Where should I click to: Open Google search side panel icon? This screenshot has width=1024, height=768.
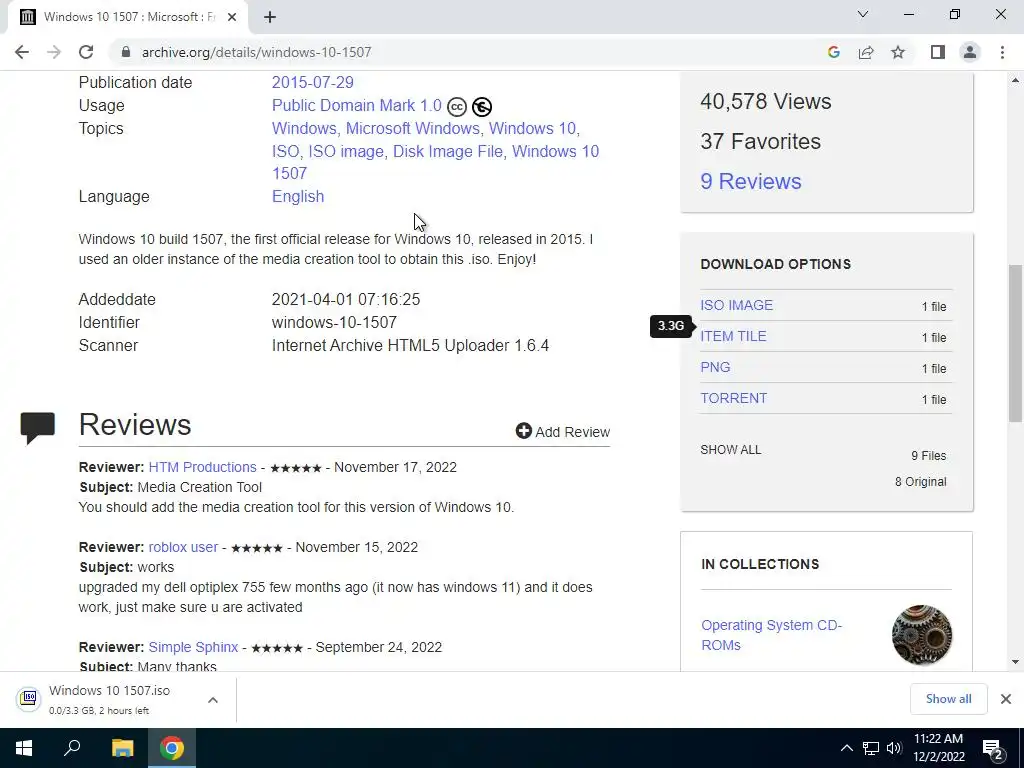[833, 52]
